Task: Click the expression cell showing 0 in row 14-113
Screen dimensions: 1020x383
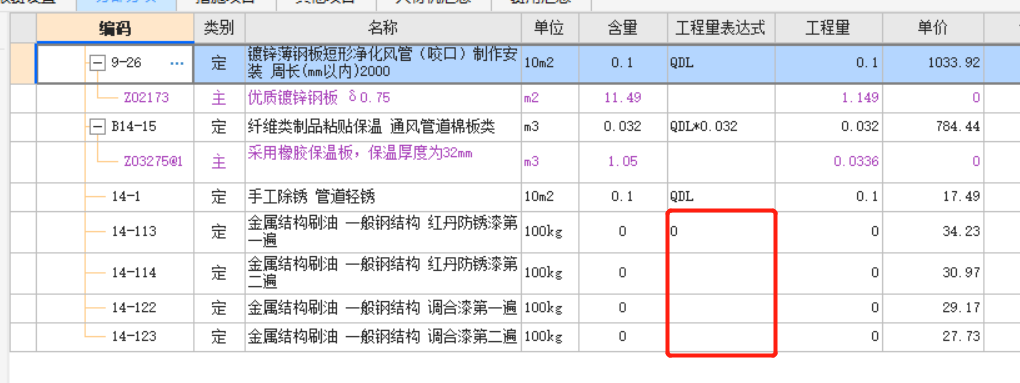Action: click(x=721, y=232)
